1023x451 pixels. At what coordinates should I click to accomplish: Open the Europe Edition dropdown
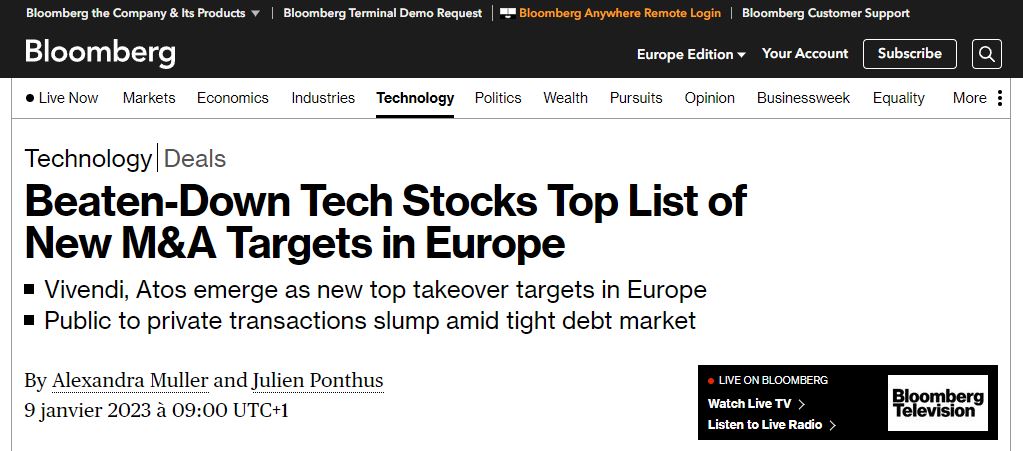(x=691, y=54)
